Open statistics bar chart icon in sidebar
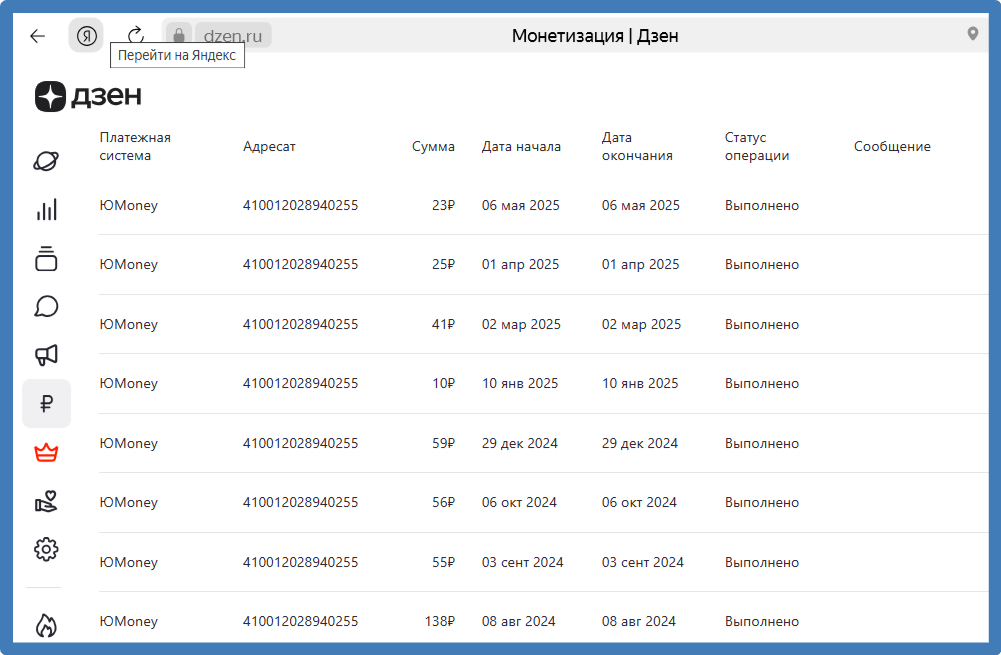This screenshot has width=1001, height=655. pyautogui.click(x=47, y=209)
